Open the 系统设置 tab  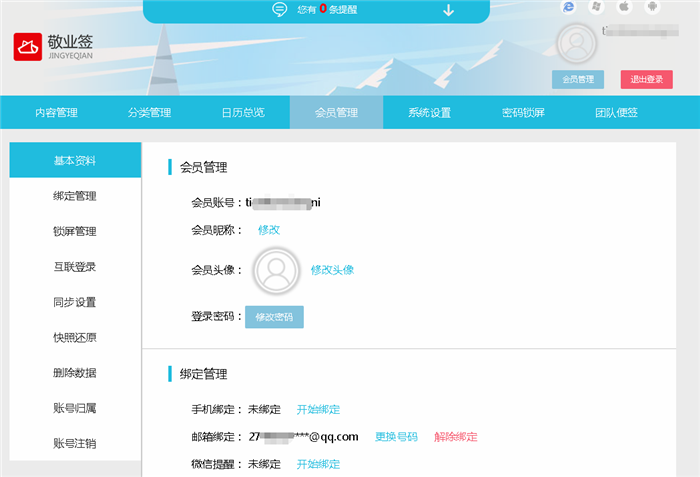(429, 113)
